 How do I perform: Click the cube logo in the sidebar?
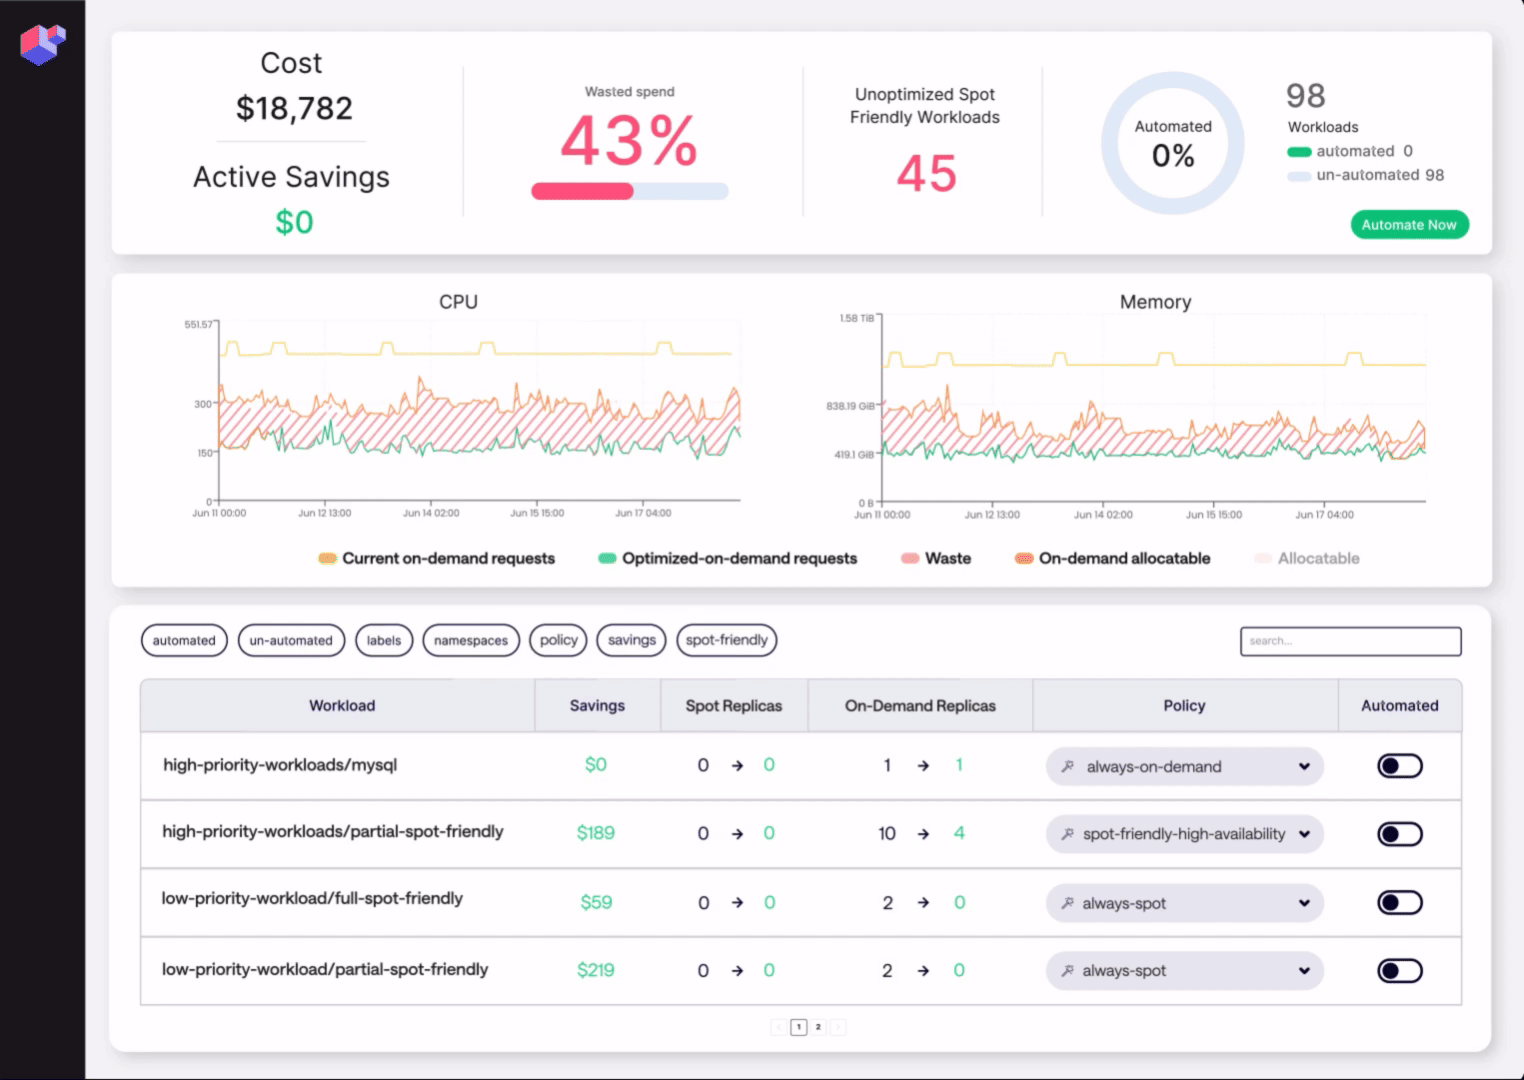pos(42,44)
